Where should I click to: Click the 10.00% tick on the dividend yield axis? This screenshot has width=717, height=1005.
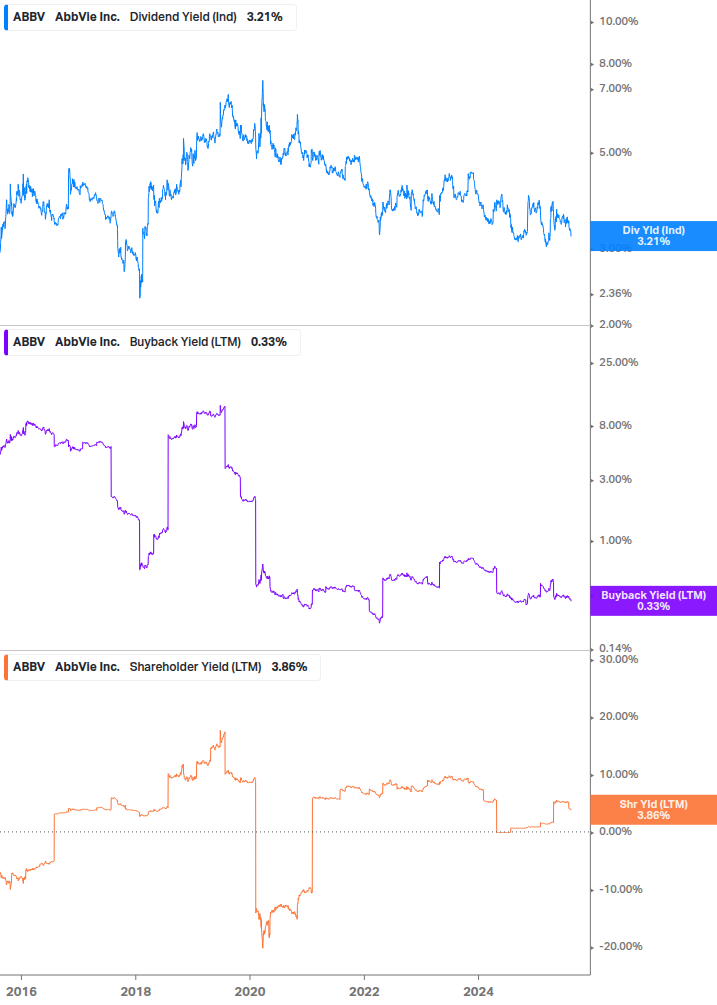pos(618,22)
